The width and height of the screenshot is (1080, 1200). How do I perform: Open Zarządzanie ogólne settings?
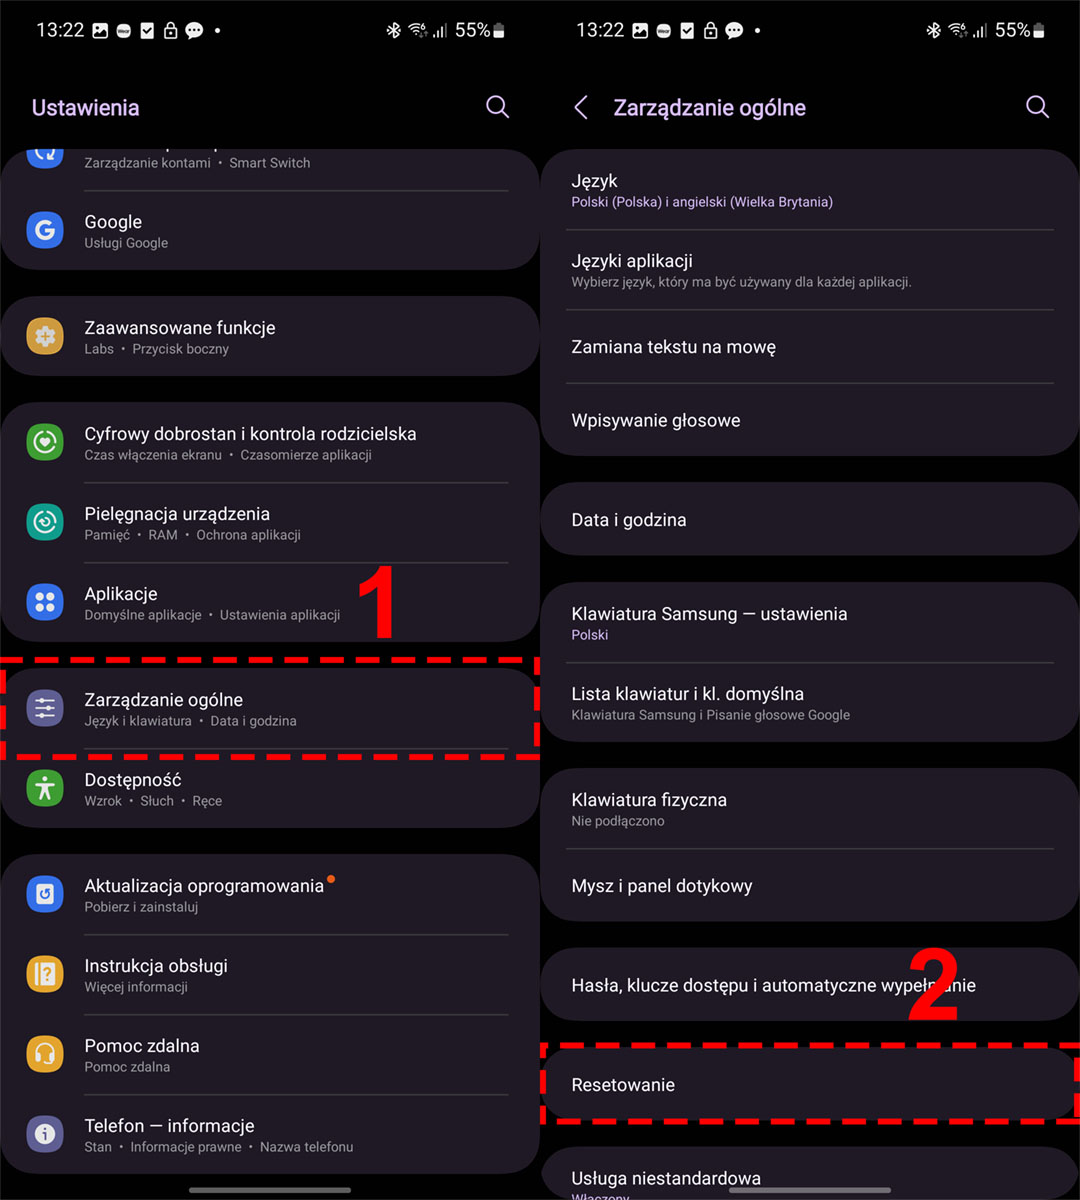[x=270, y=708]
